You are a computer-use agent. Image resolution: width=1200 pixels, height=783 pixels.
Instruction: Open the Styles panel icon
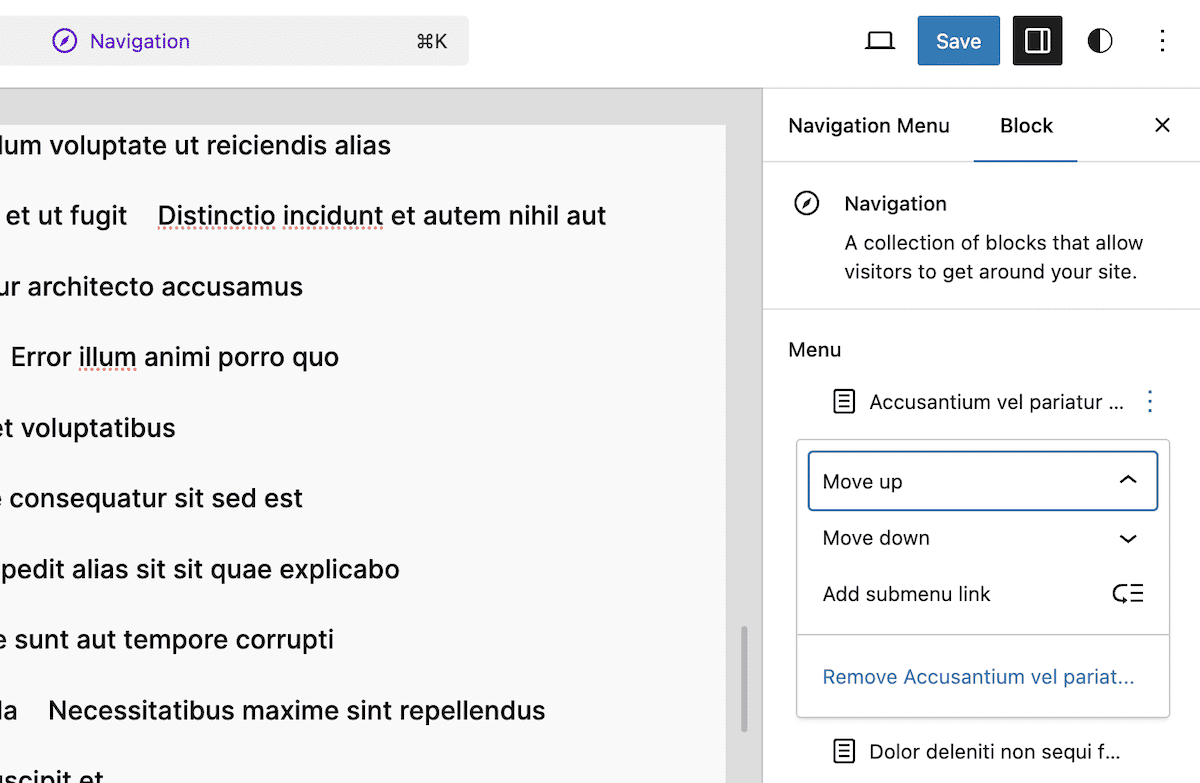1099,41
